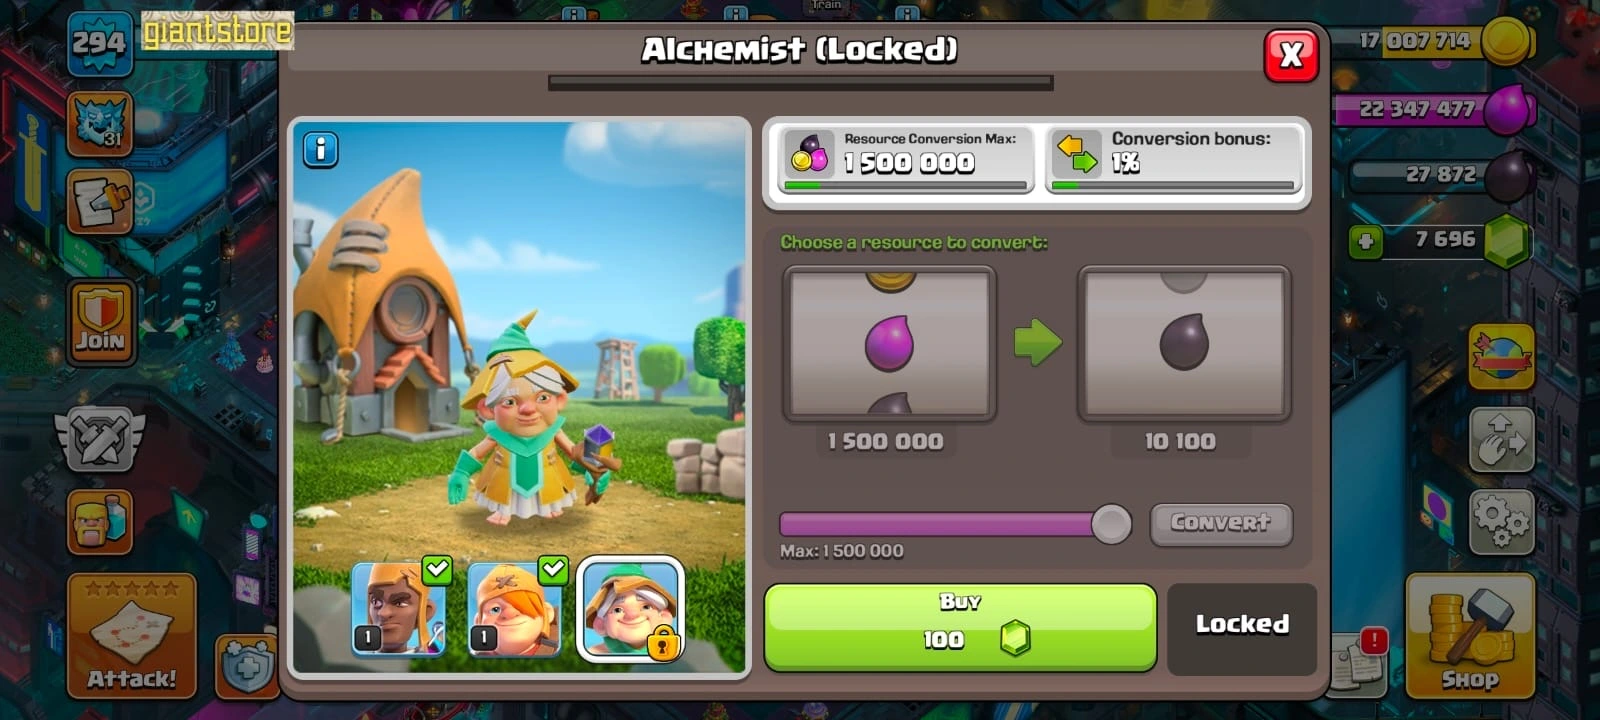Select the locked Alchemist portrait
Image resolution: width=1600 pixels, height=720 pixels.
click(631, 608)
